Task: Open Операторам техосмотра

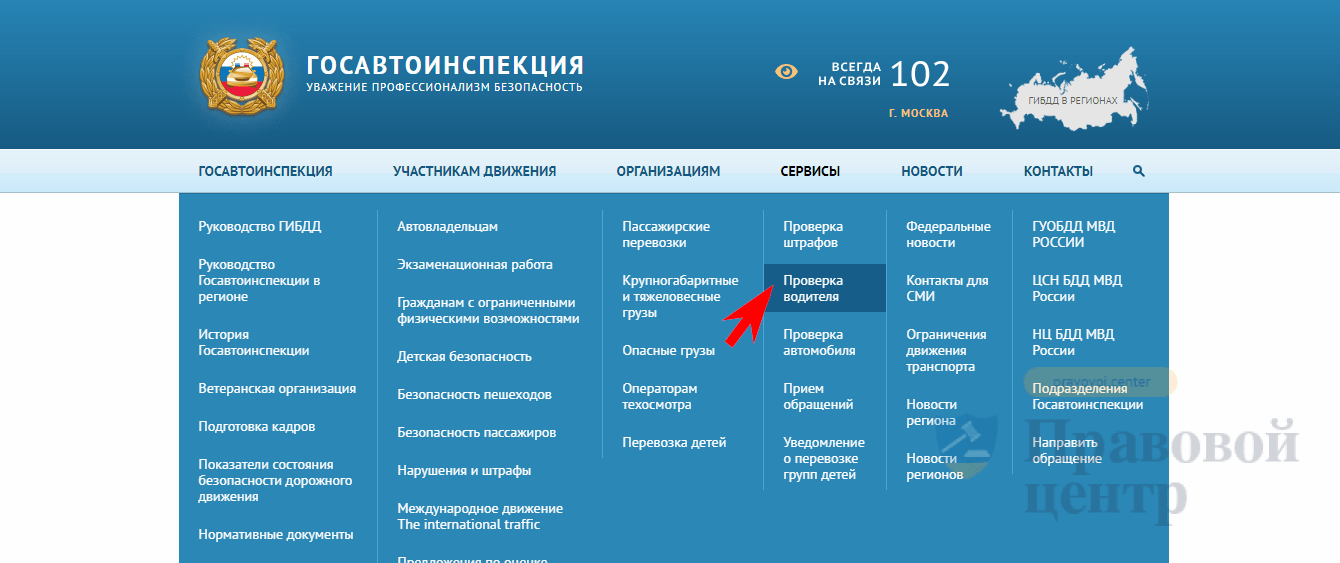Action: tap(660, 397)
